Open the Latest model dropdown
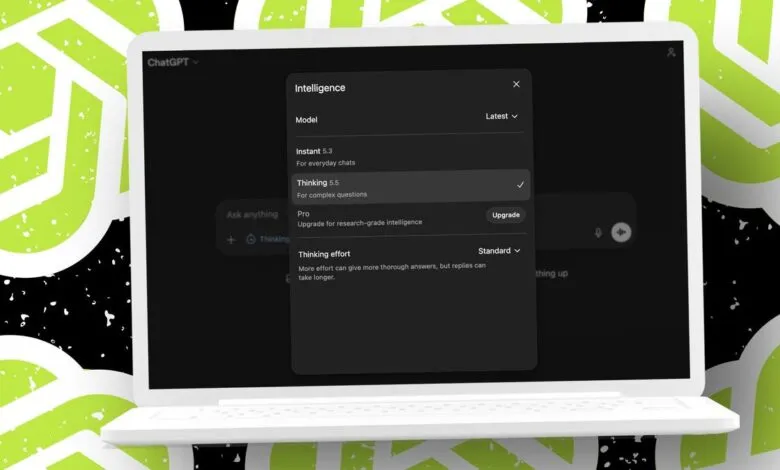Screen dimensions: 780x470 click(501, 116)
